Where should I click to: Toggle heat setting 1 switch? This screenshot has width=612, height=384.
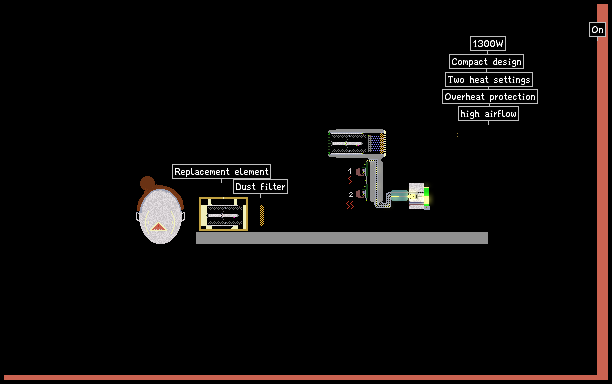[360, 172]
